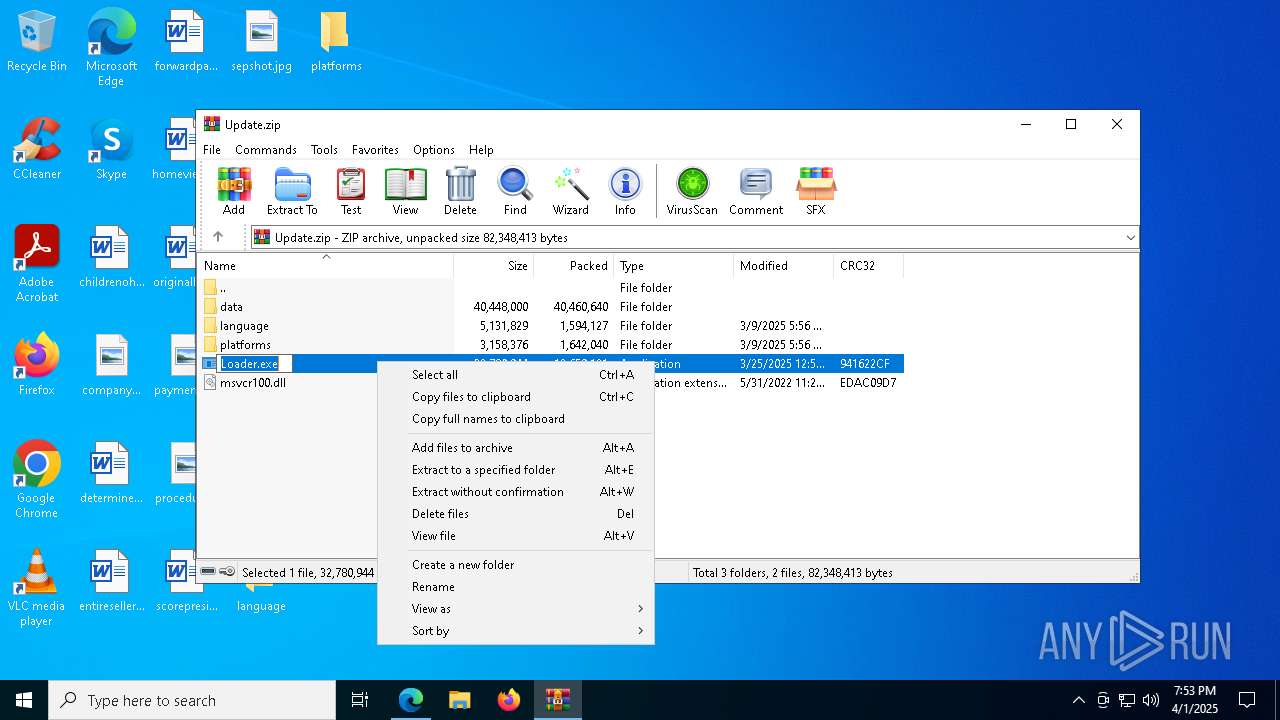
Task: Choose Copy files to clipboard
Action: [516, 397]
